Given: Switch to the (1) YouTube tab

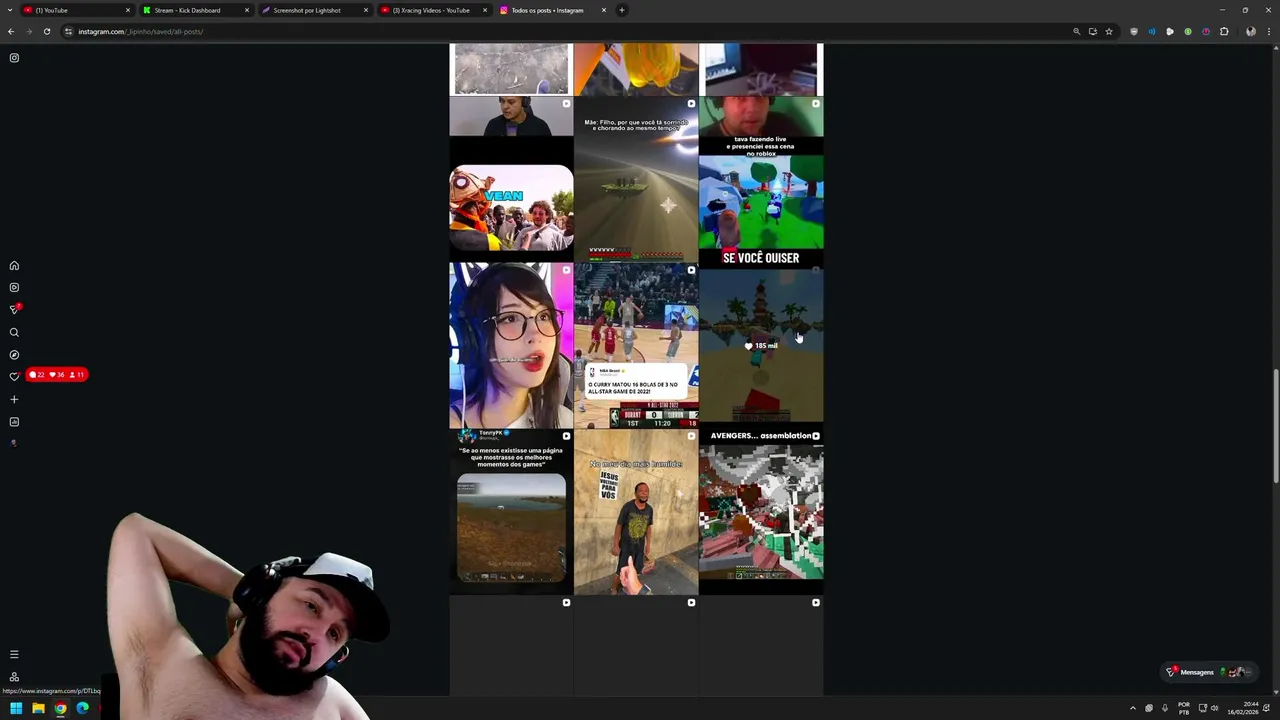Looking at the screenshot, I should [76, 10].
